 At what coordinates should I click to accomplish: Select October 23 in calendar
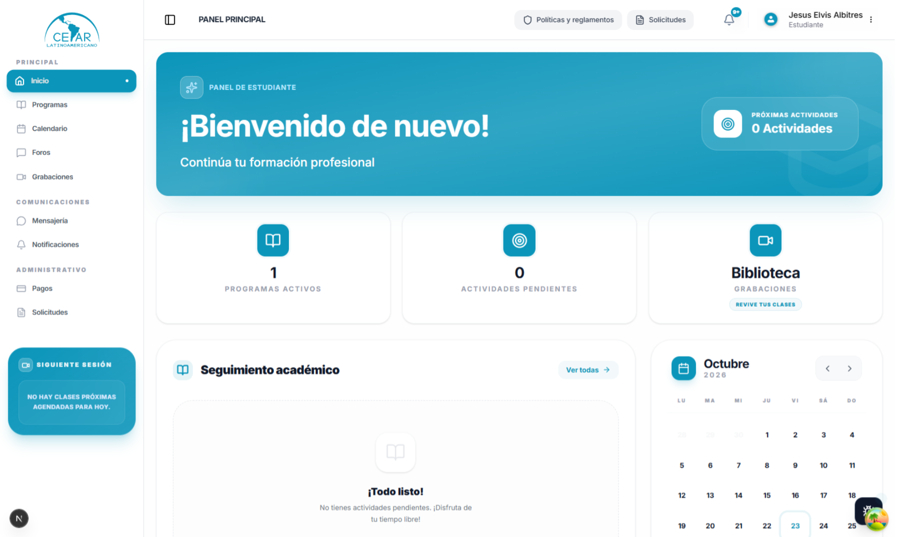tap(795, 526)
